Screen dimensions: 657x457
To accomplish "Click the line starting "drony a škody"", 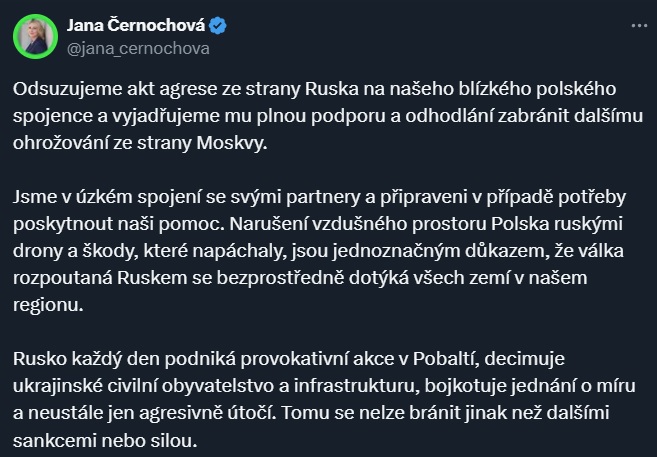I will 318,251.
